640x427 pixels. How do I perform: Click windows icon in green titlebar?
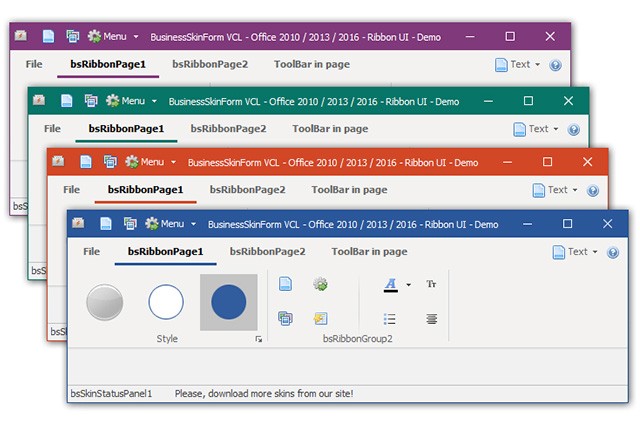(x=91, y=100)
